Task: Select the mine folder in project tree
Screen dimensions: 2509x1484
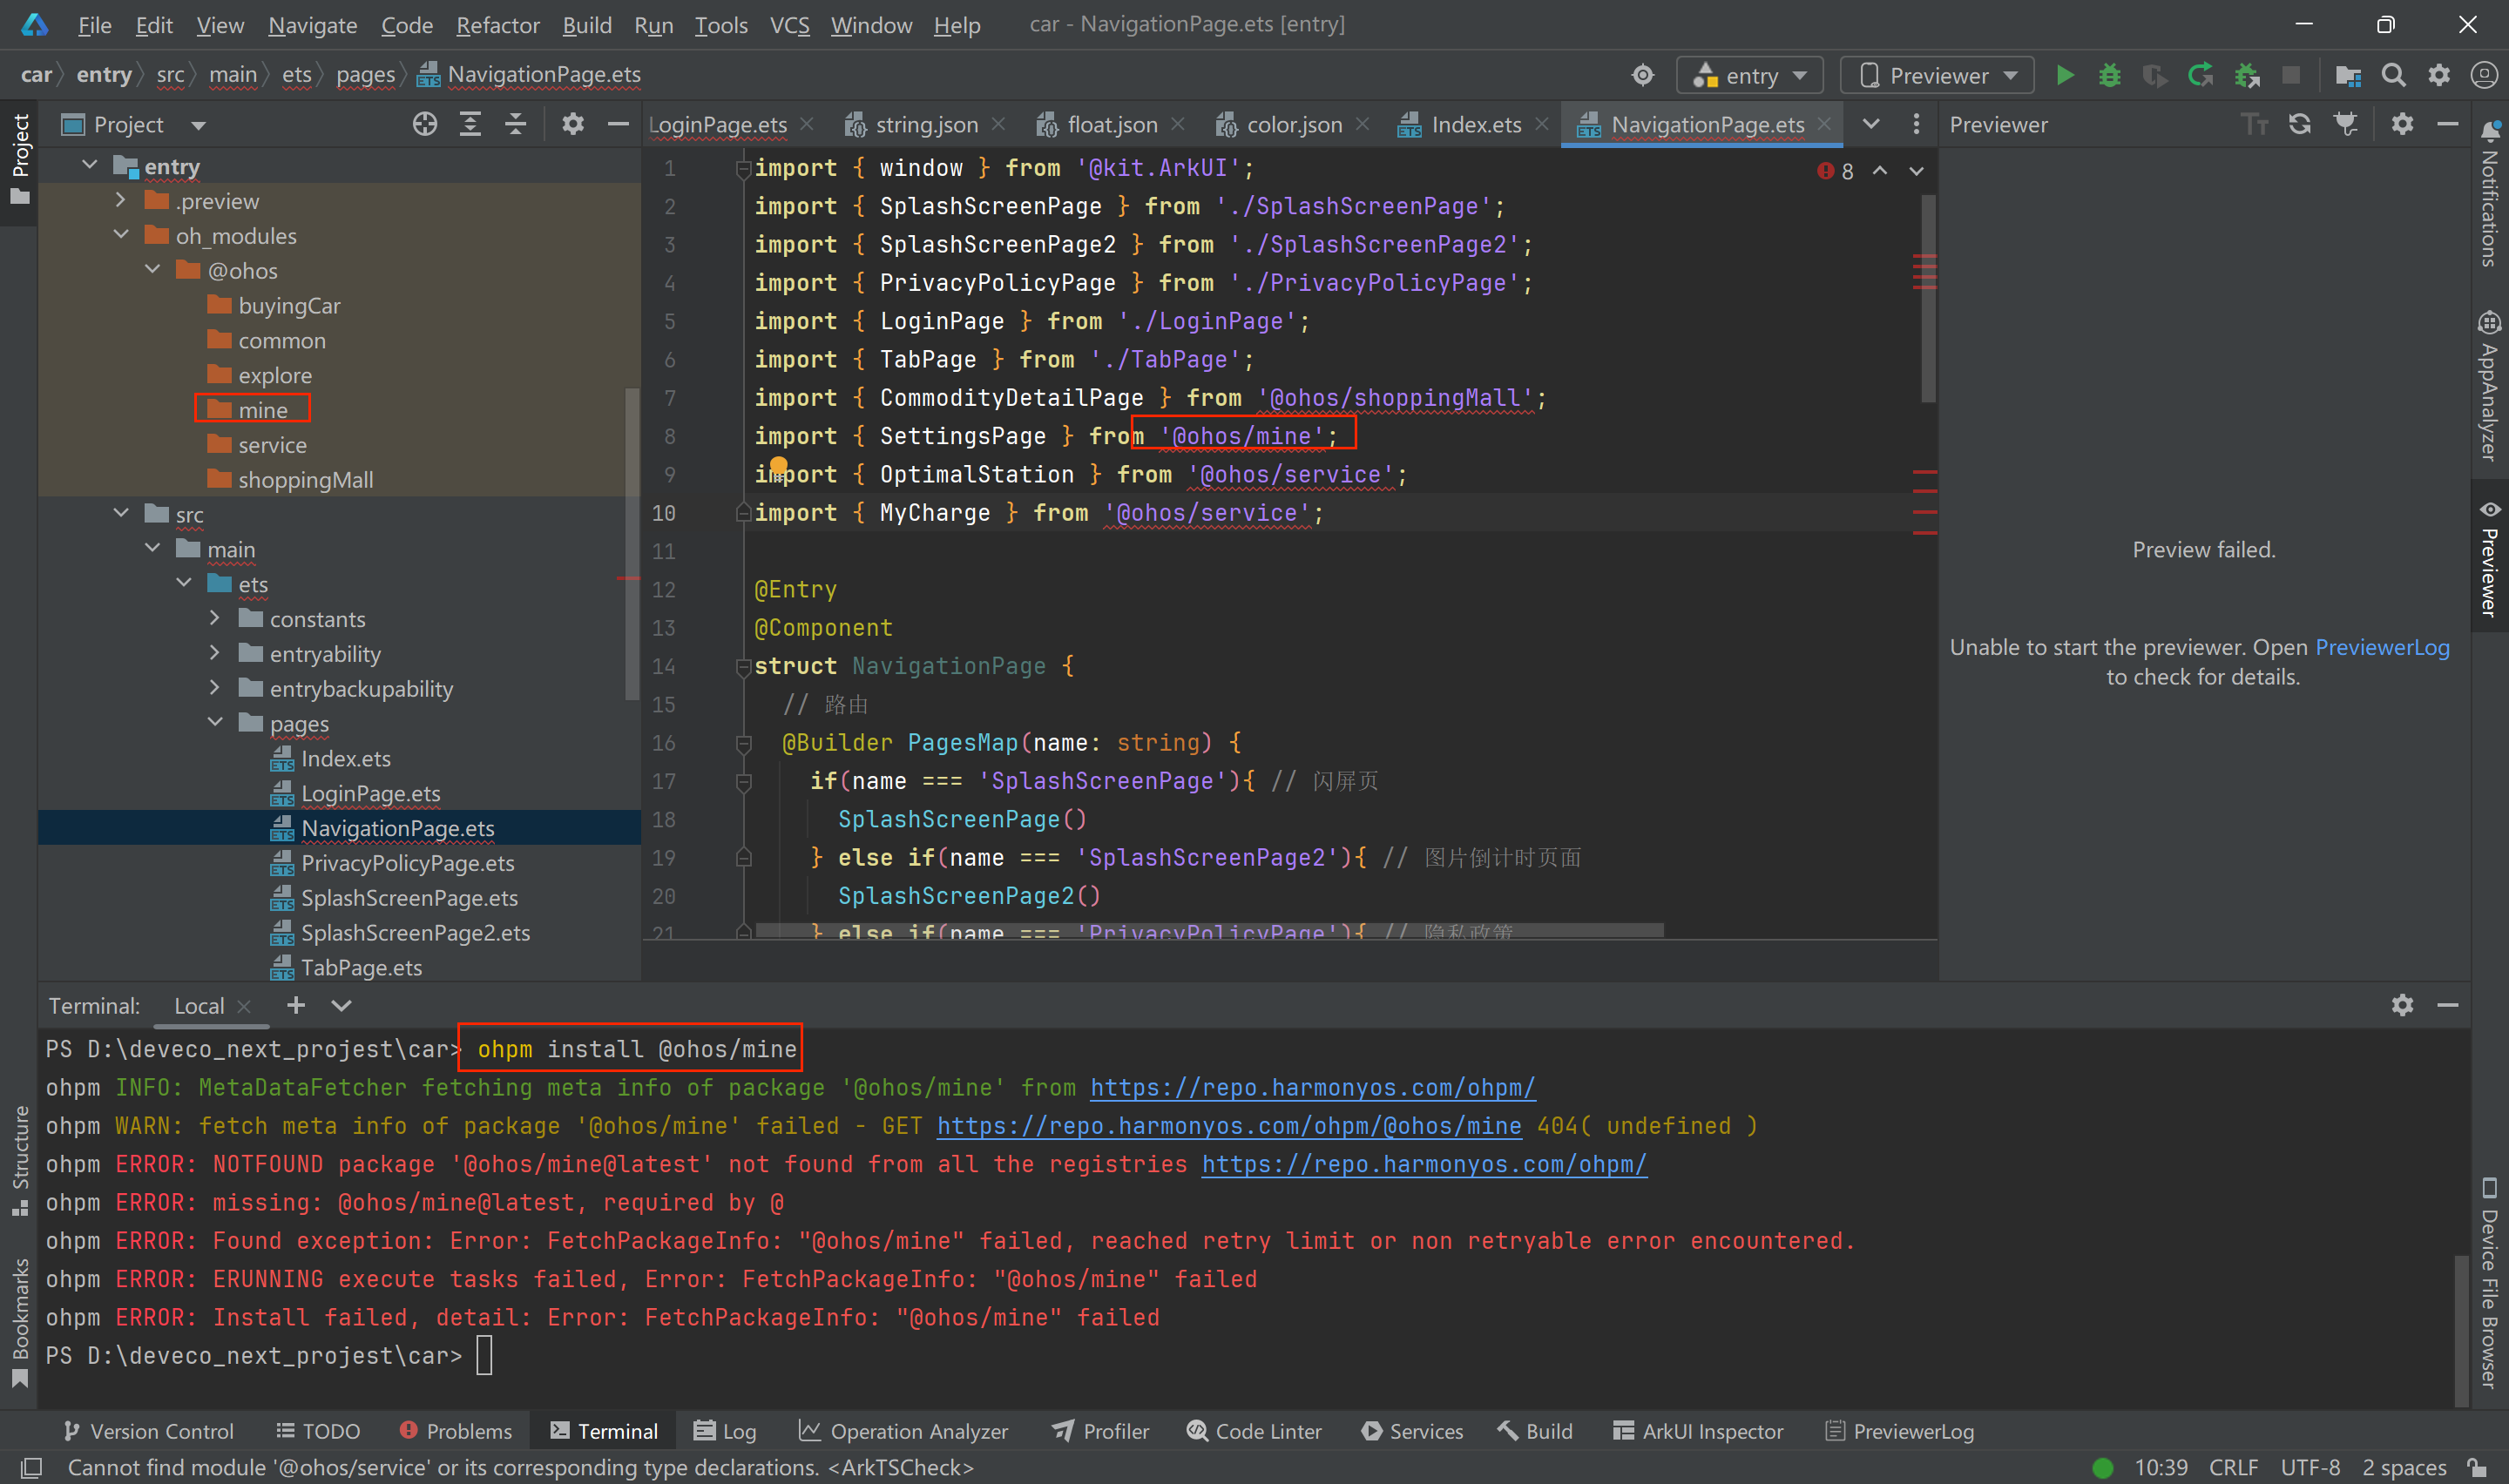Action: [262, 409]
